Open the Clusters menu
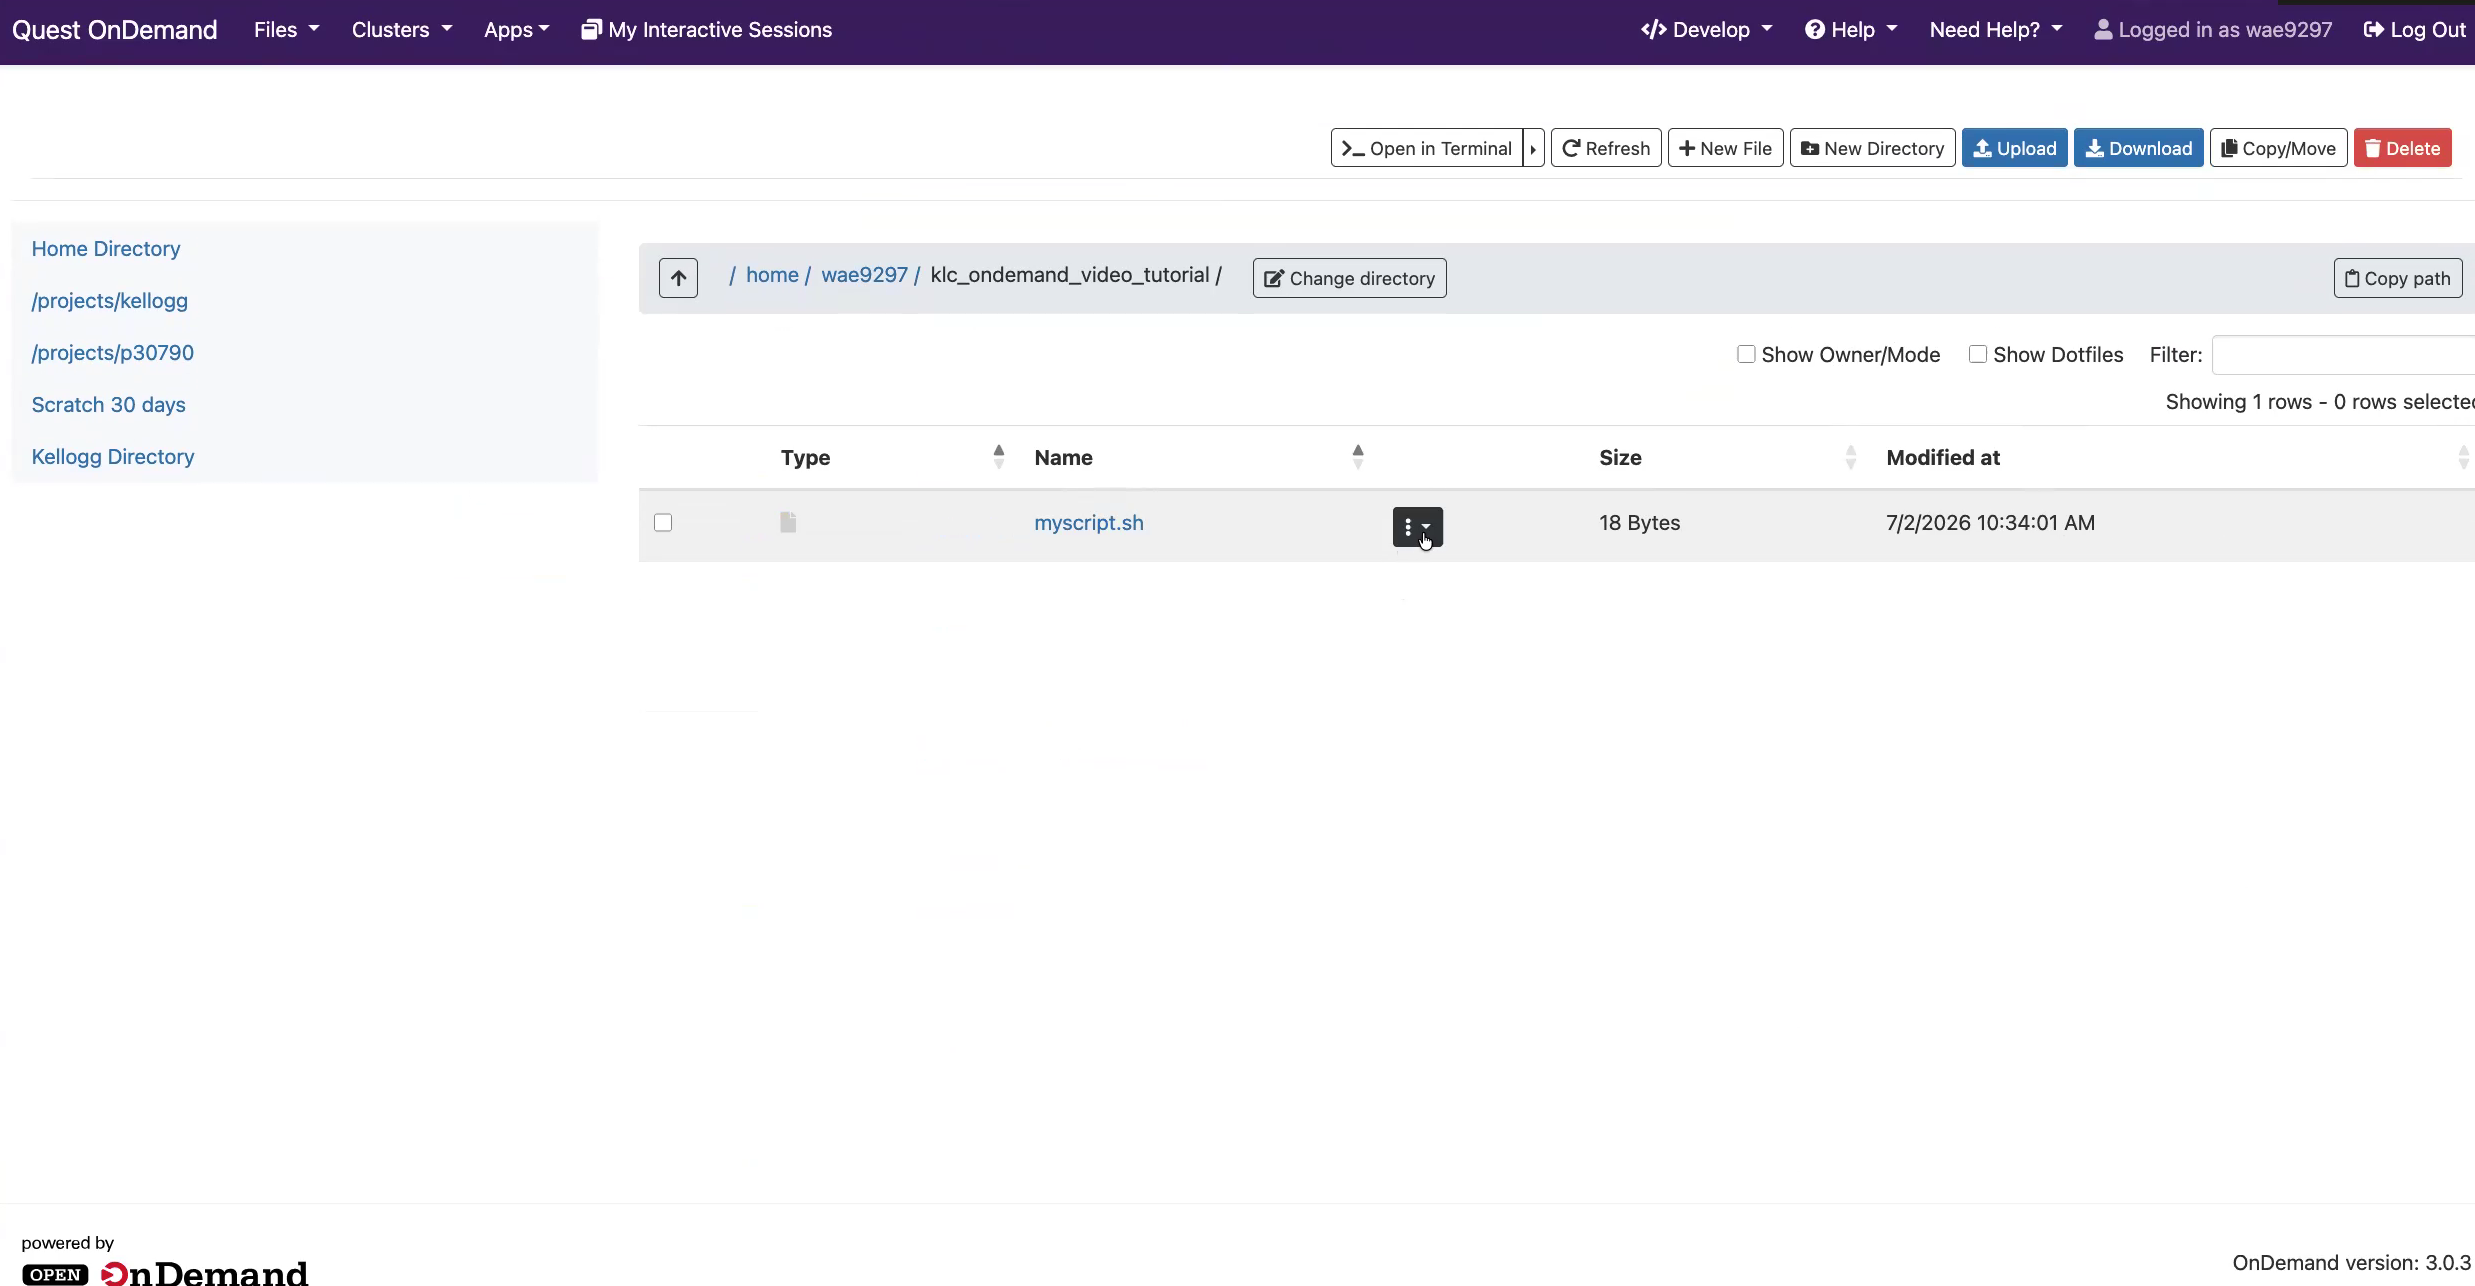Image resolution: width=2475 pixels, height=1286 pixels. click(x=401, y=30)
